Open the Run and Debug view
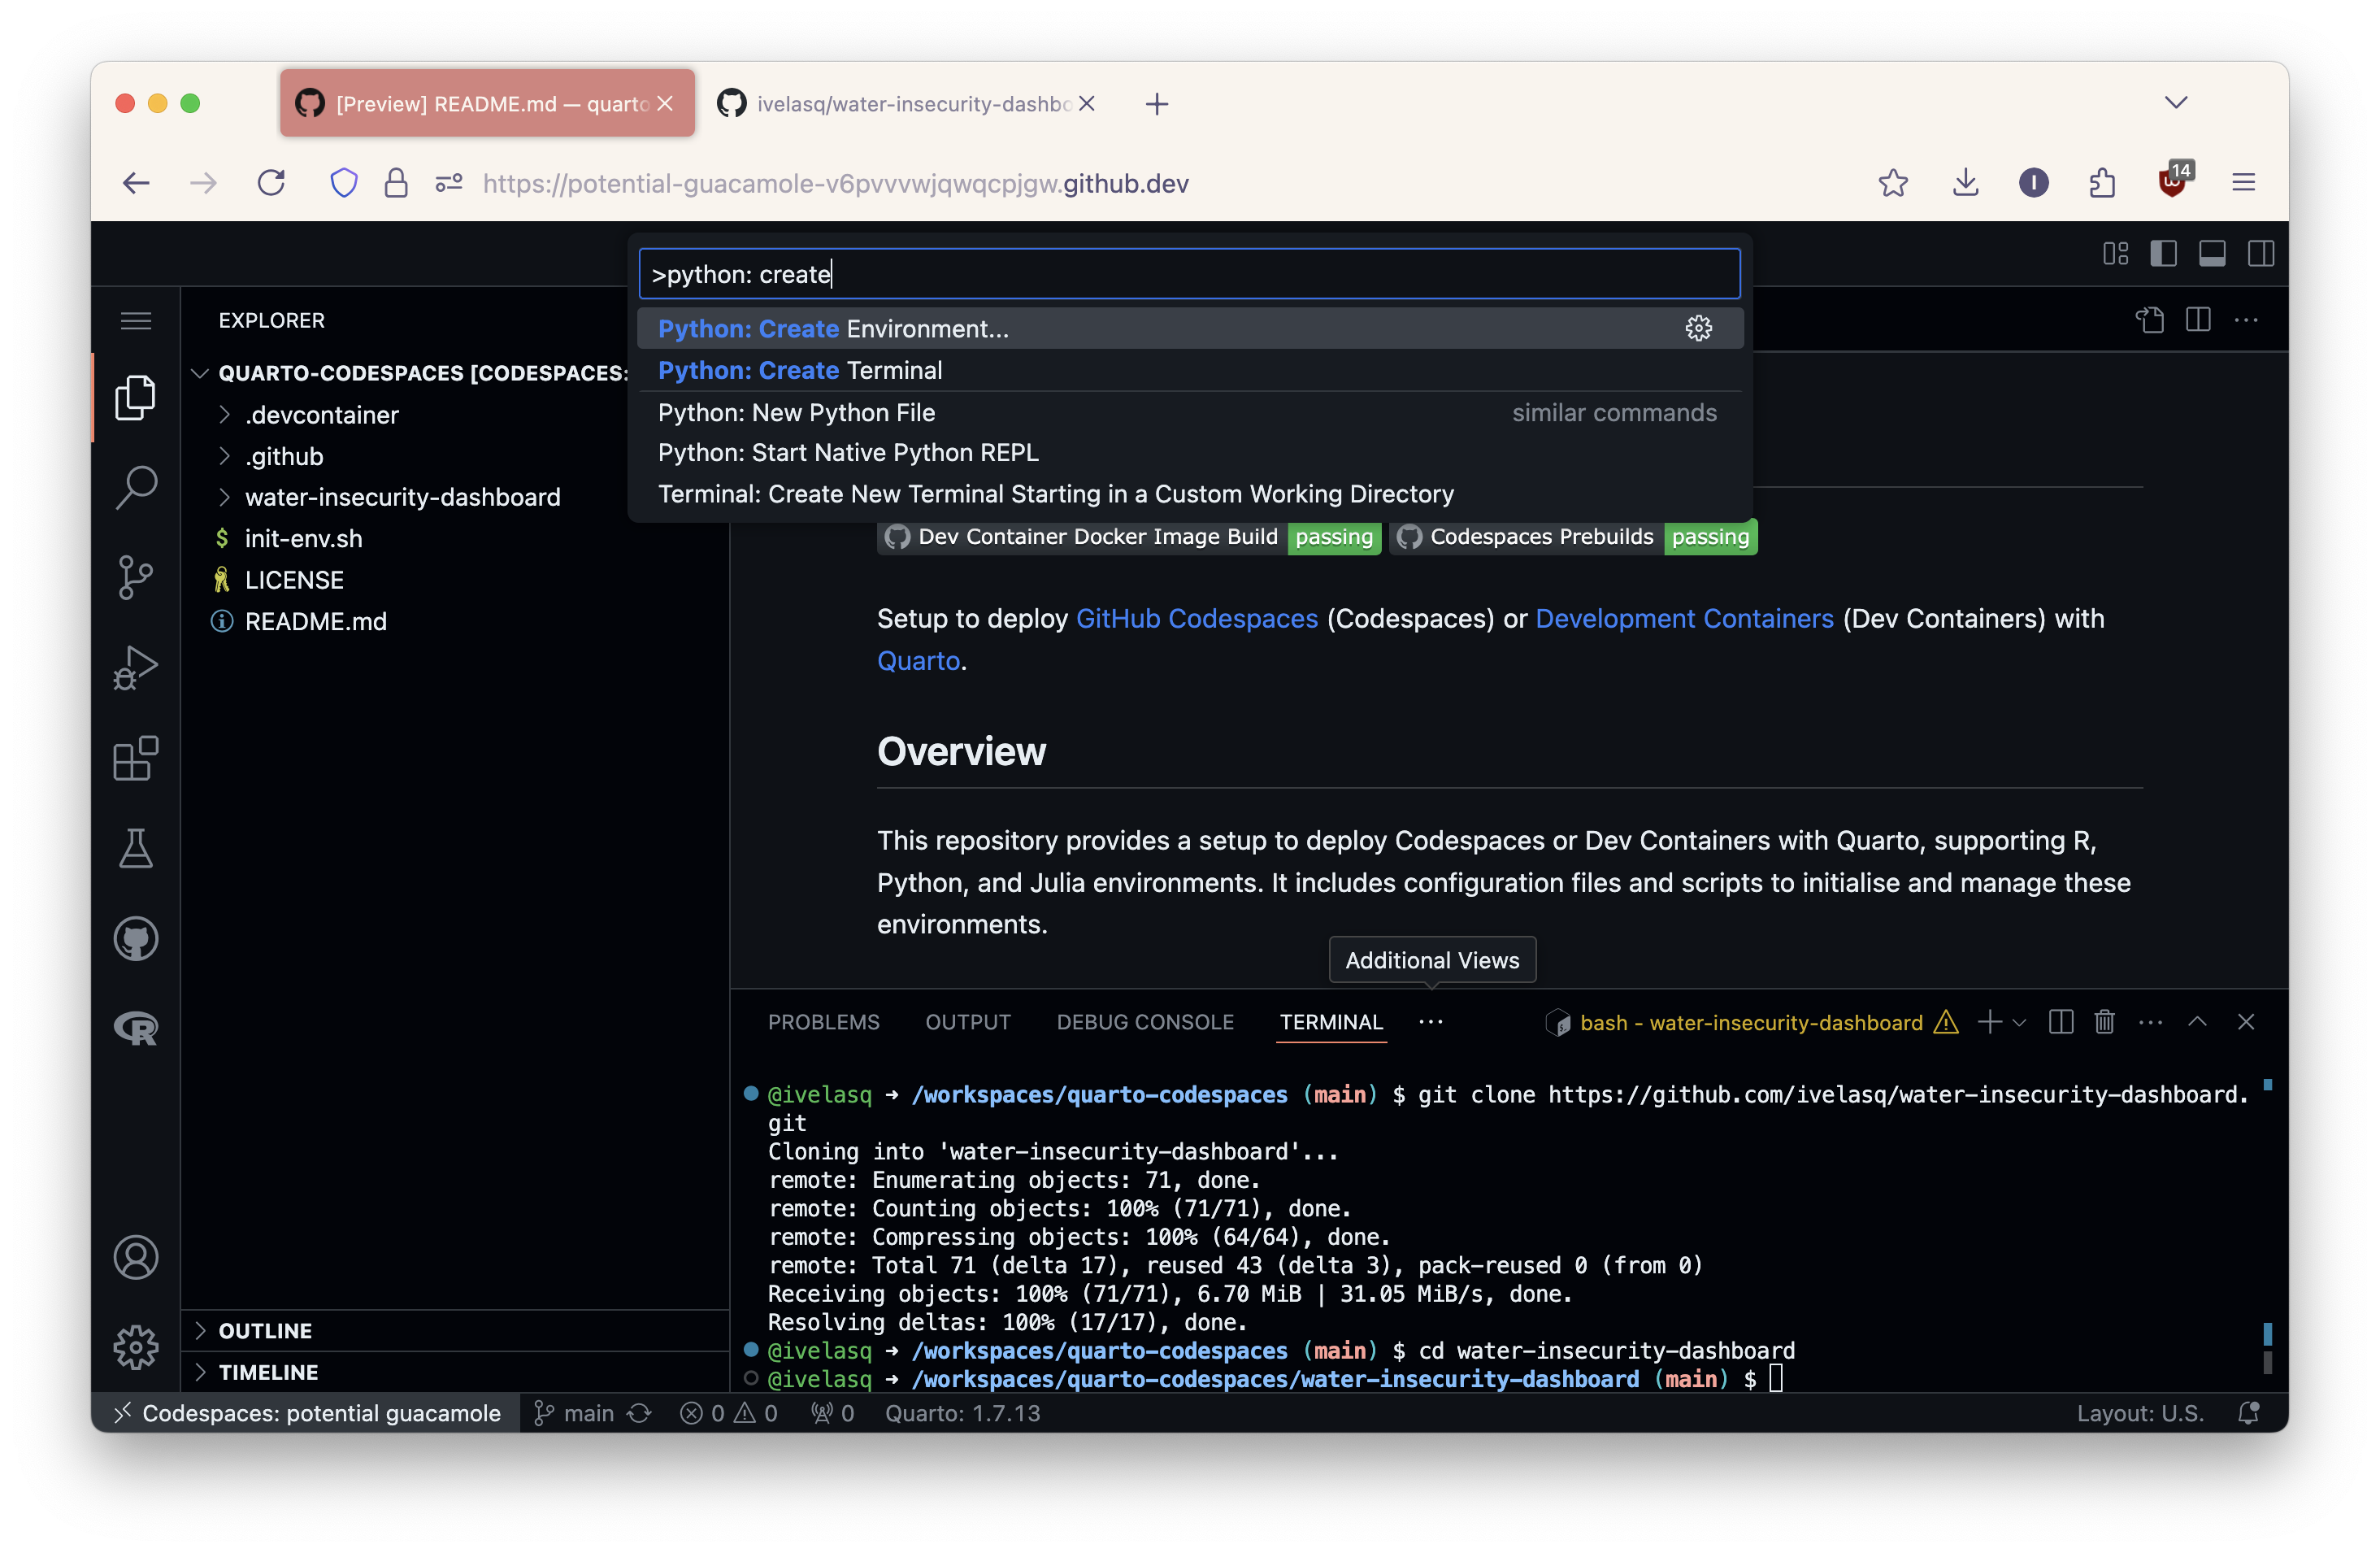 [135, 667]
